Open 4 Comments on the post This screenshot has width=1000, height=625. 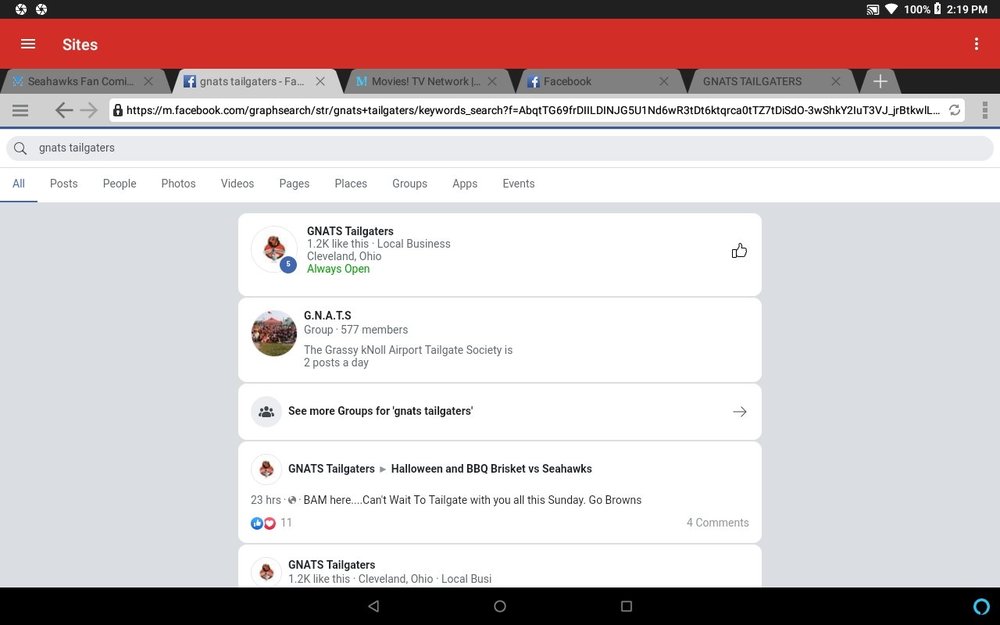coord(717,523)
